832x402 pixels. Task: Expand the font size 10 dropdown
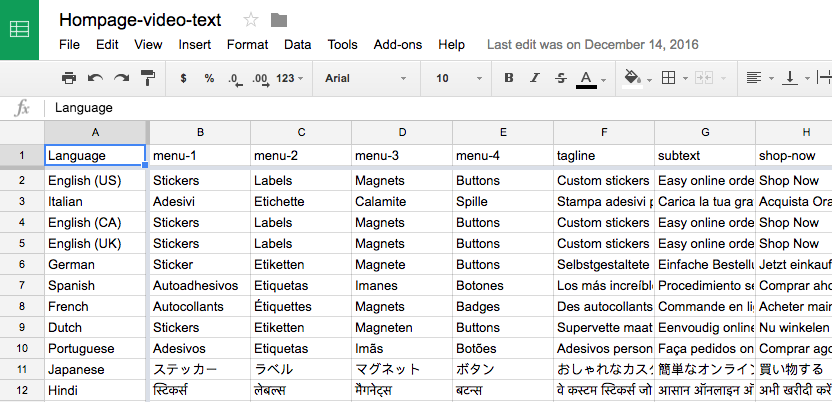tap(455, 78)
